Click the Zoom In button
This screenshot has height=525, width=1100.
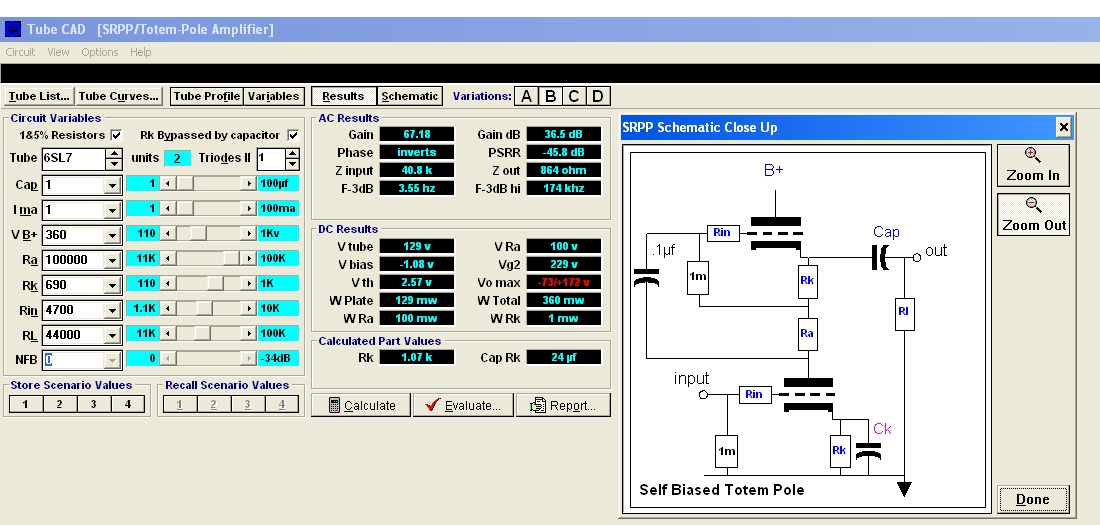pyautogui.click(x=1033, y=166)
